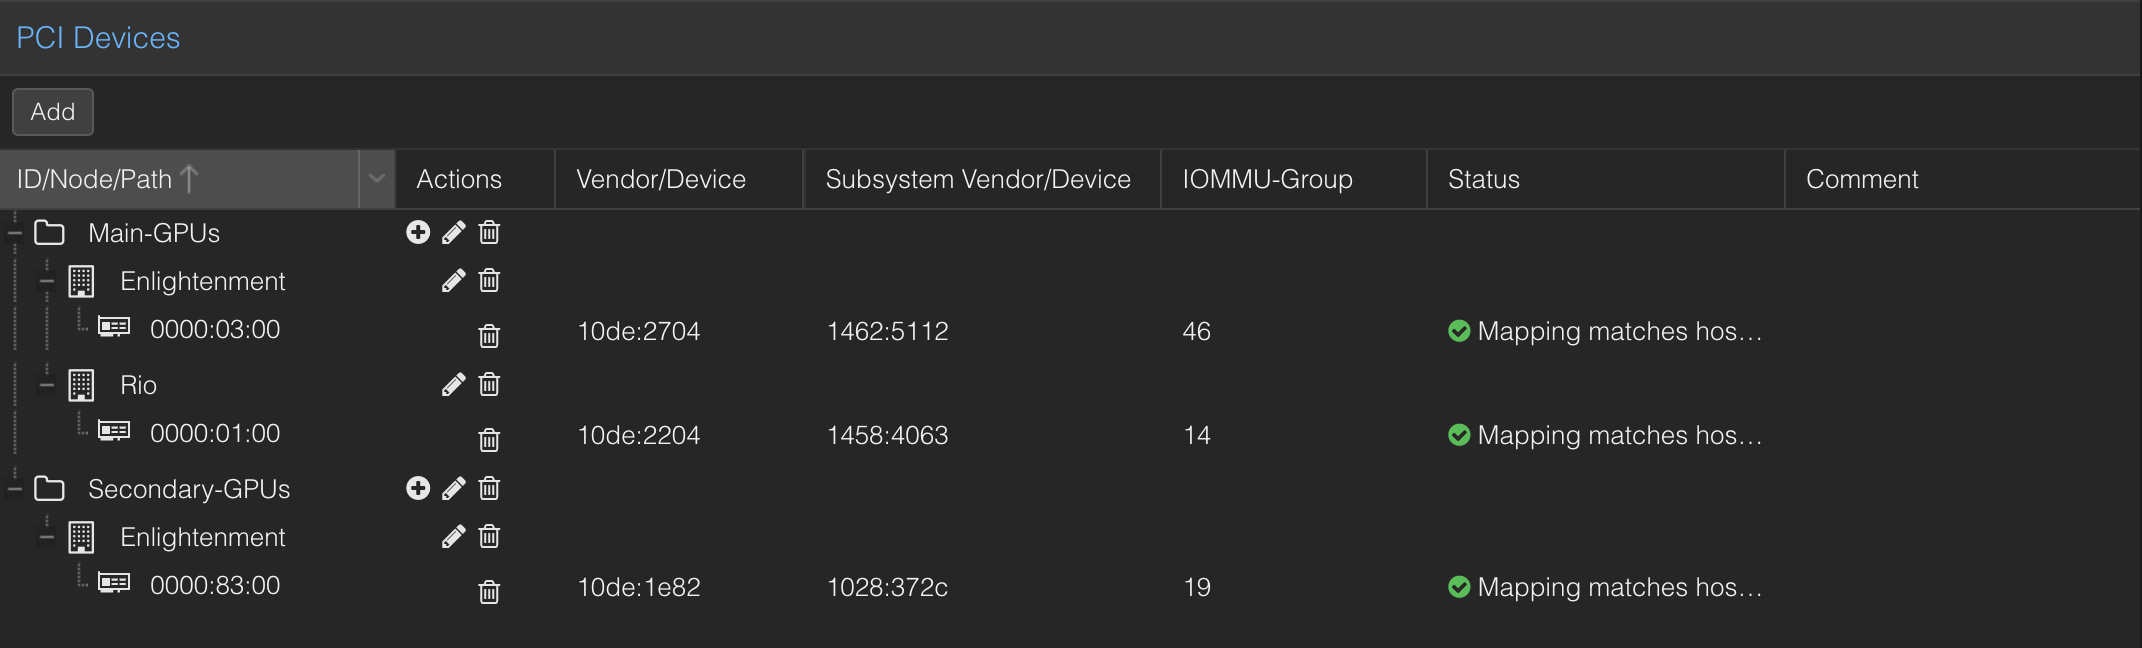This screenshot has height=648, width=2142.
Task: Delete the Secondary-GPUs mapping trash icon
Action: coord(489,489)
